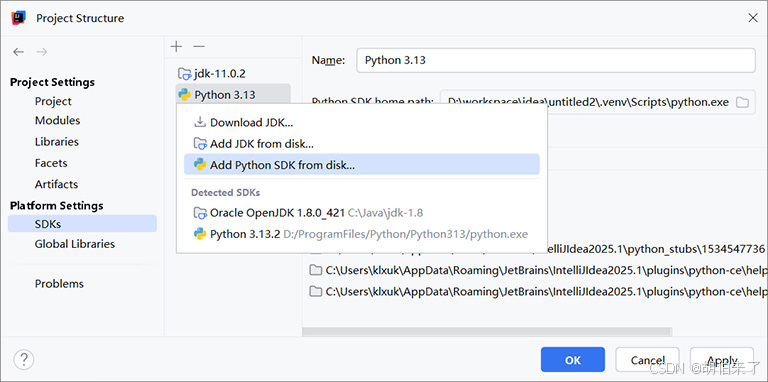Open the Modules settings page

coord(57,120)
